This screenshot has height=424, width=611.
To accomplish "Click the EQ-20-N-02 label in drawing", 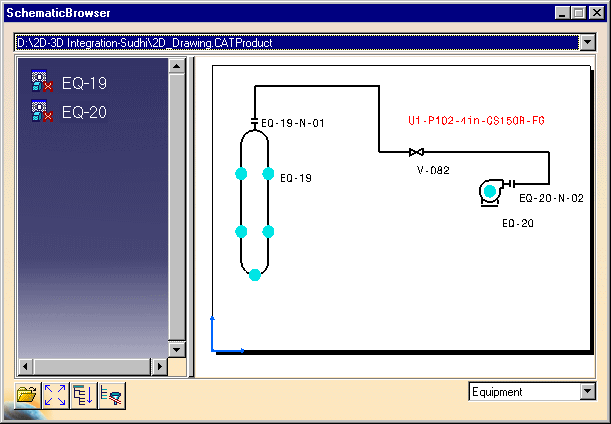I will click(x=551, y=198).
